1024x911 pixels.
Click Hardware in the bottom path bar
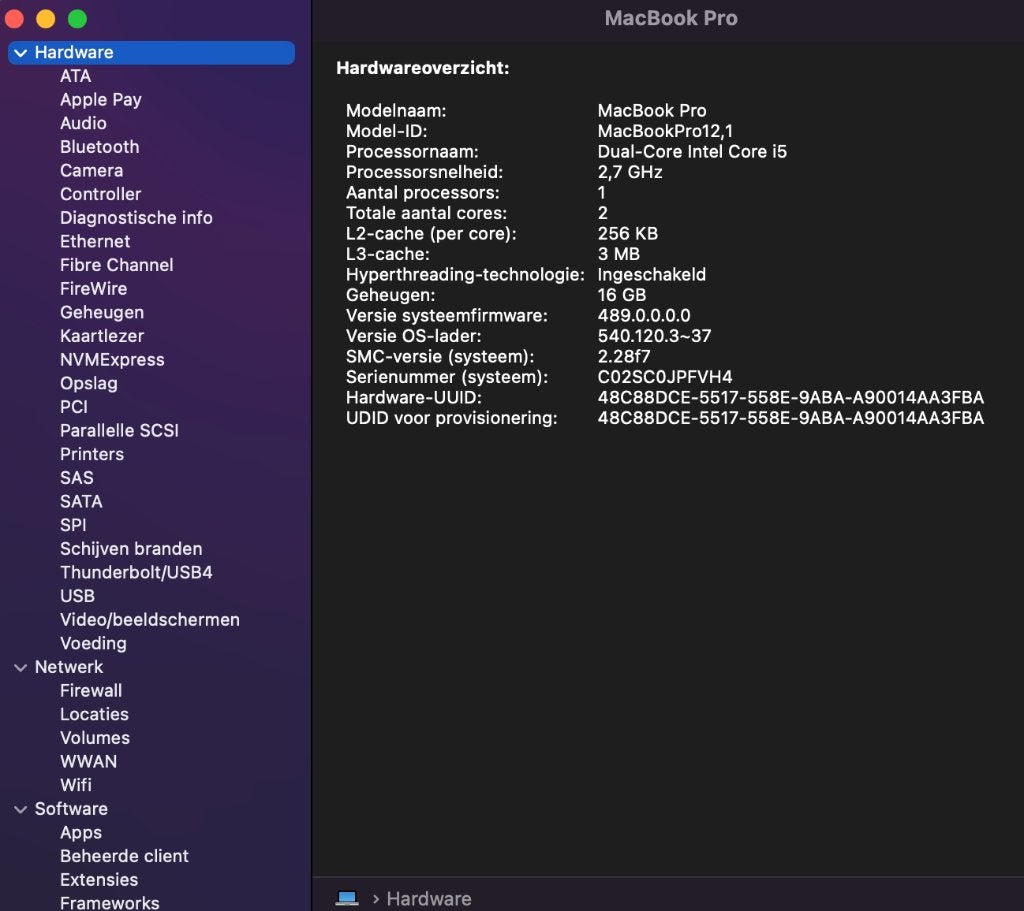[x=428, y=899]
